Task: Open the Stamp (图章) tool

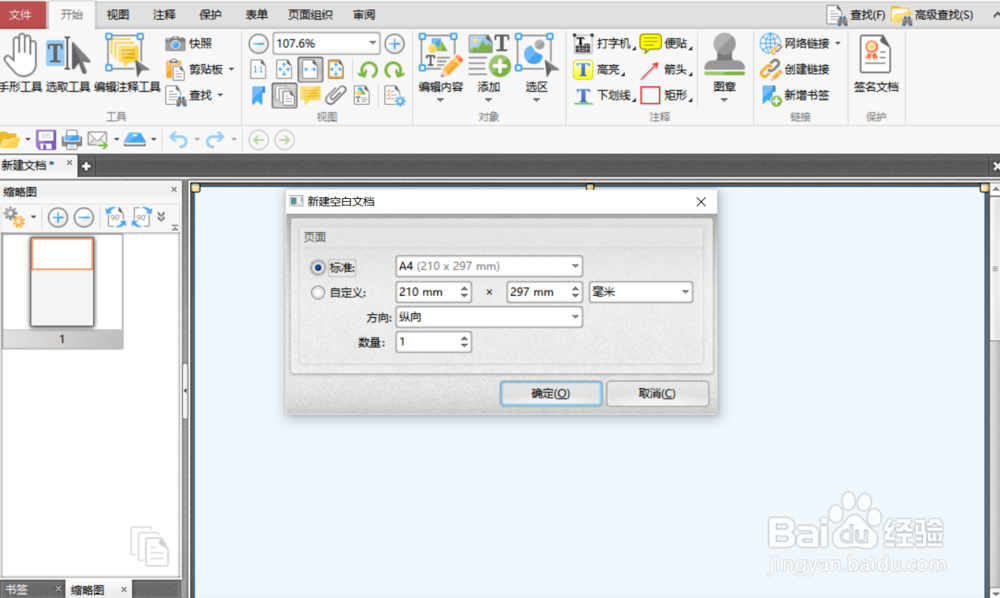Action: tap(724, 67)
